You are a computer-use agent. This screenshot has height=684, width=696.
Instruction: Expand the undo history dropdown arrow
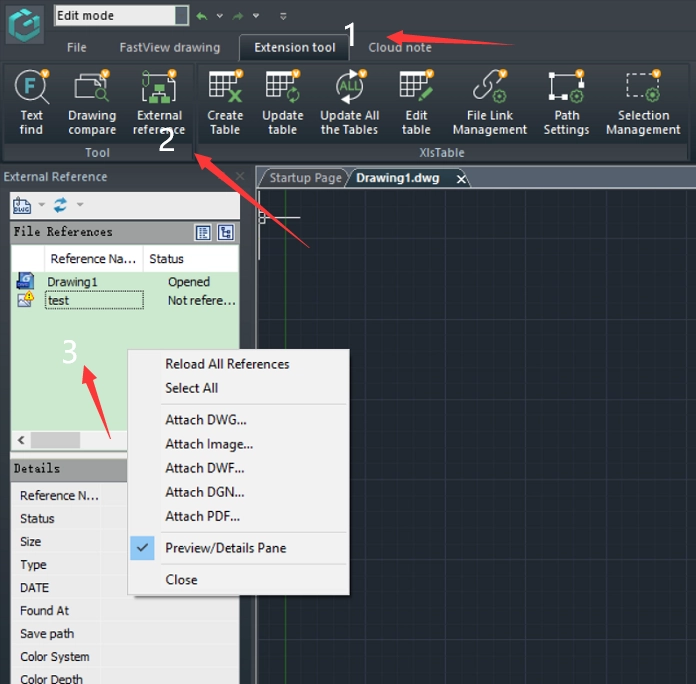[220, 16]
